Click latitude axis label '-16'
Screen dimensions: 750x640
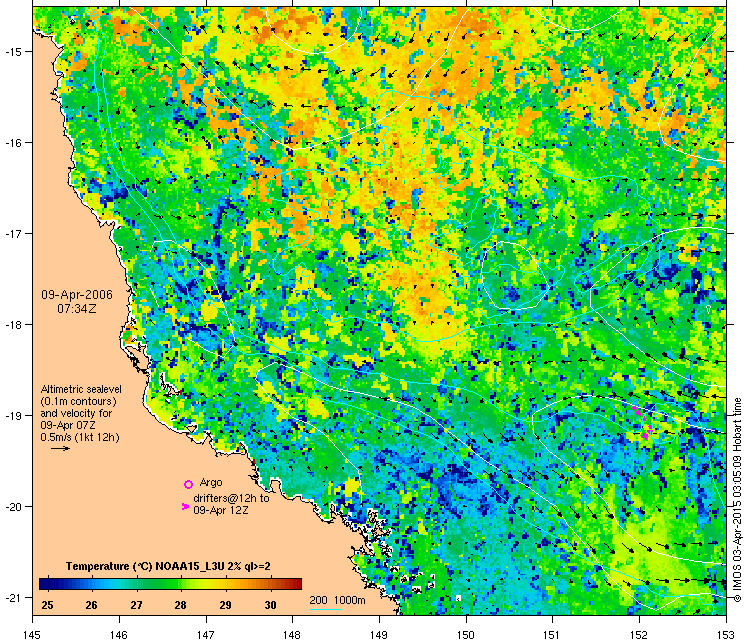(x=12, y=143)
